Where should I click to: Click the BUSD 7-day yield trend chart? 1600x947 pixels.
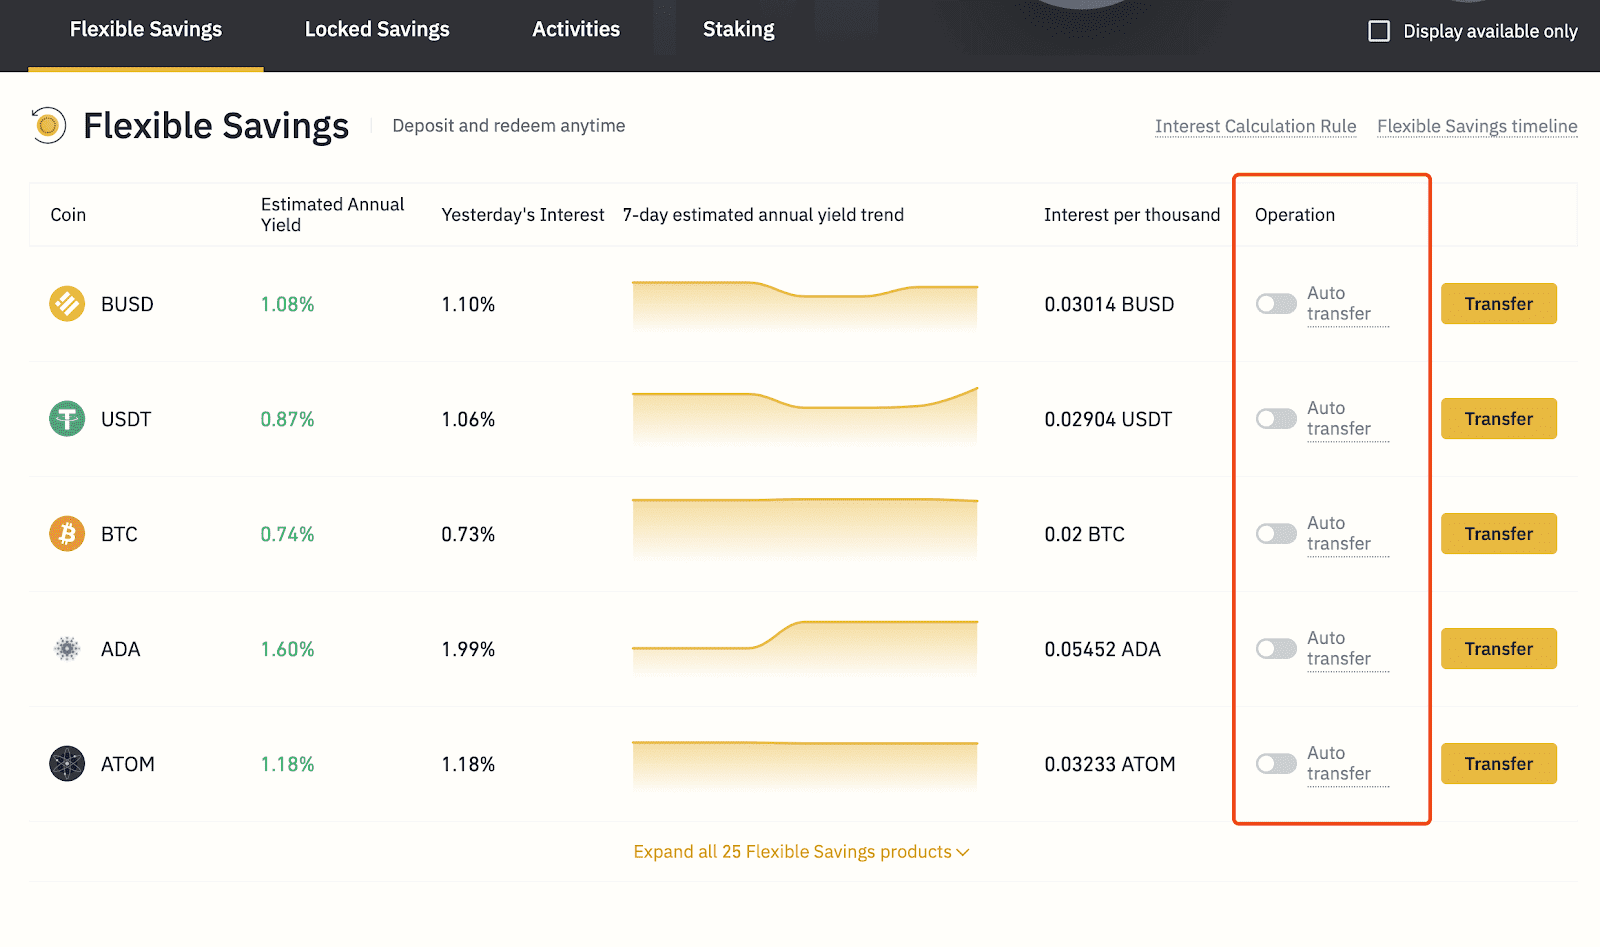coord(805,305)
